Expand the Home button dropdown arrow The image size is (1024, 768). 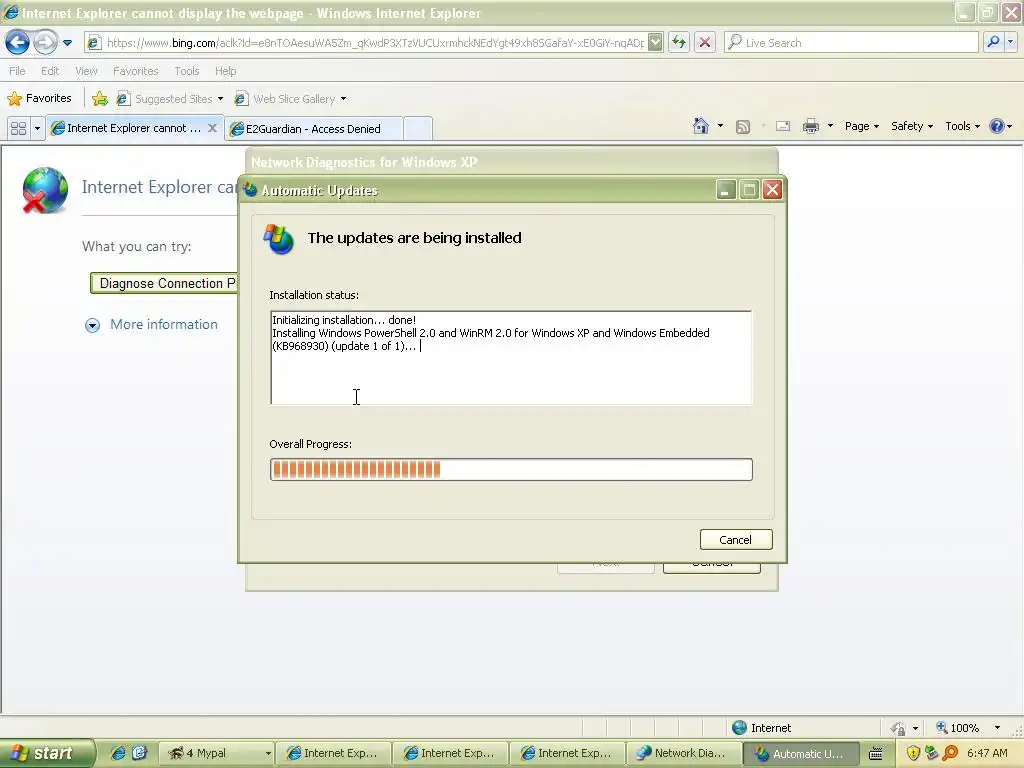(720, 126)
